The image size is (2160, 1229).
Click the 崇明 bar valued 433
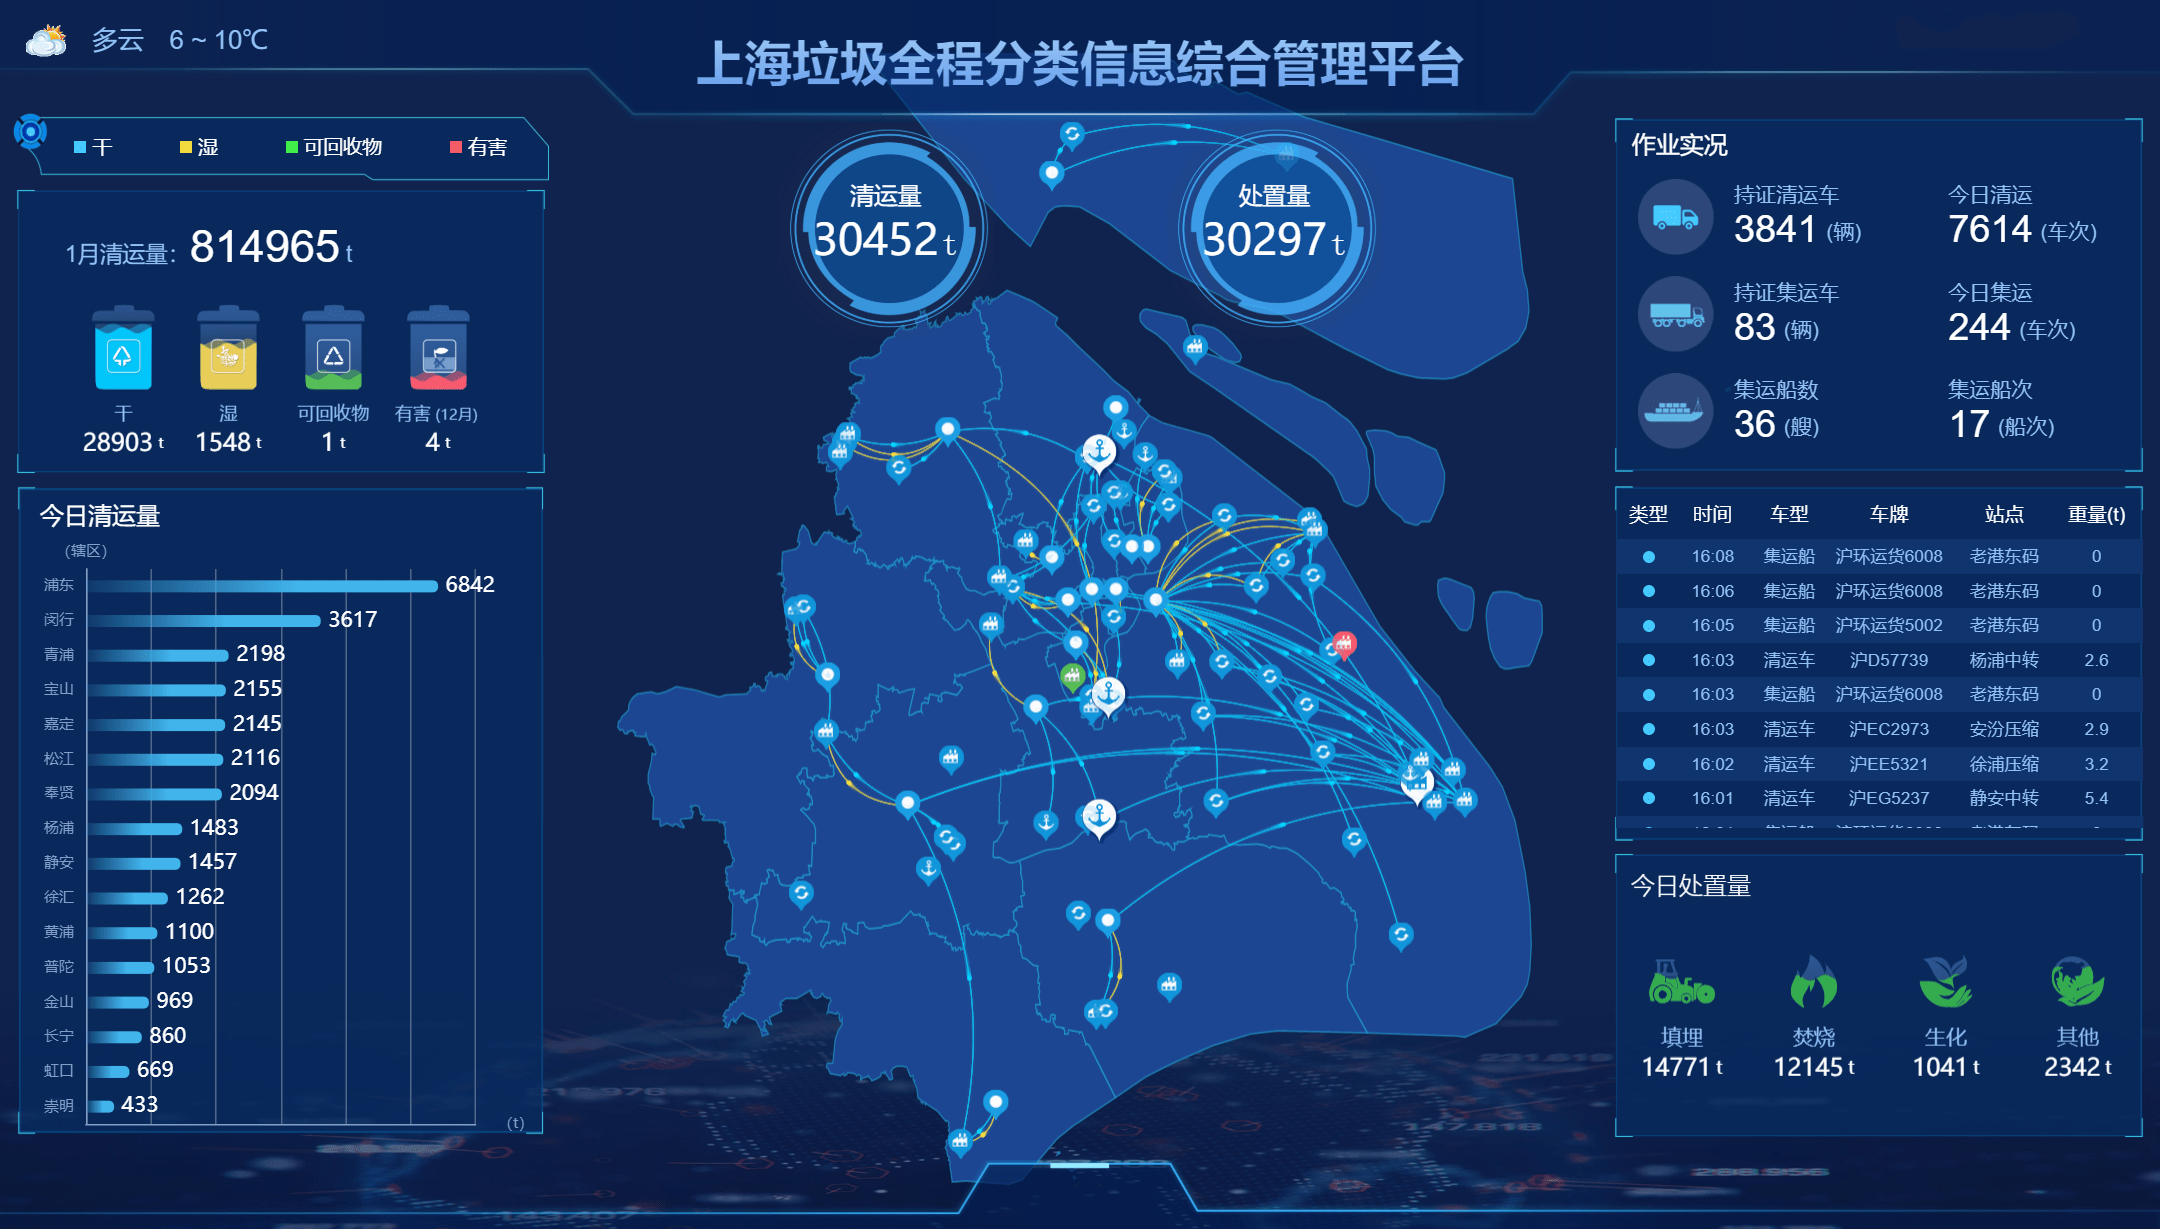pos(101,1106)
